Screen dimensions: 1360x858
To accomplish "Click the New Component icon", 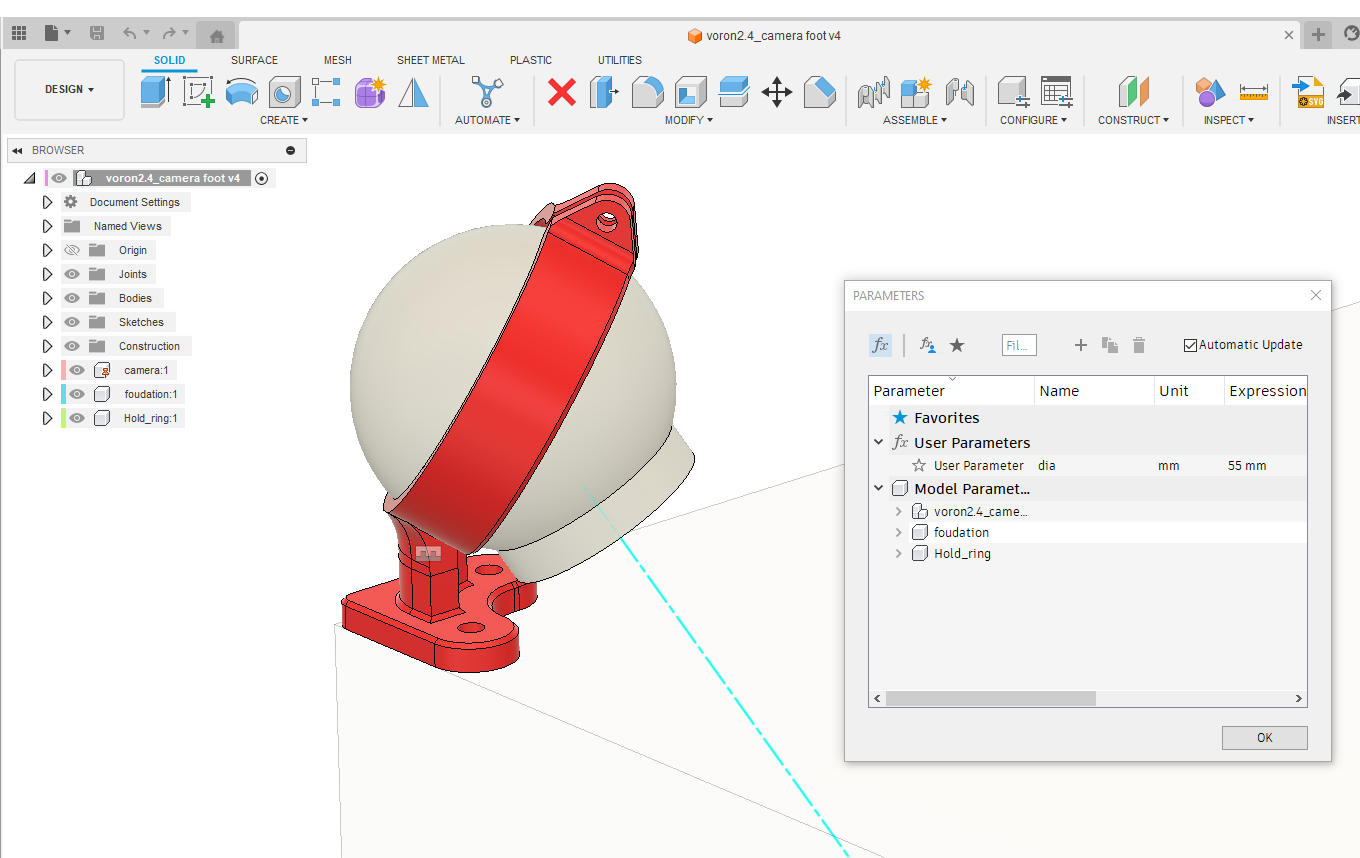I will 916,92.
